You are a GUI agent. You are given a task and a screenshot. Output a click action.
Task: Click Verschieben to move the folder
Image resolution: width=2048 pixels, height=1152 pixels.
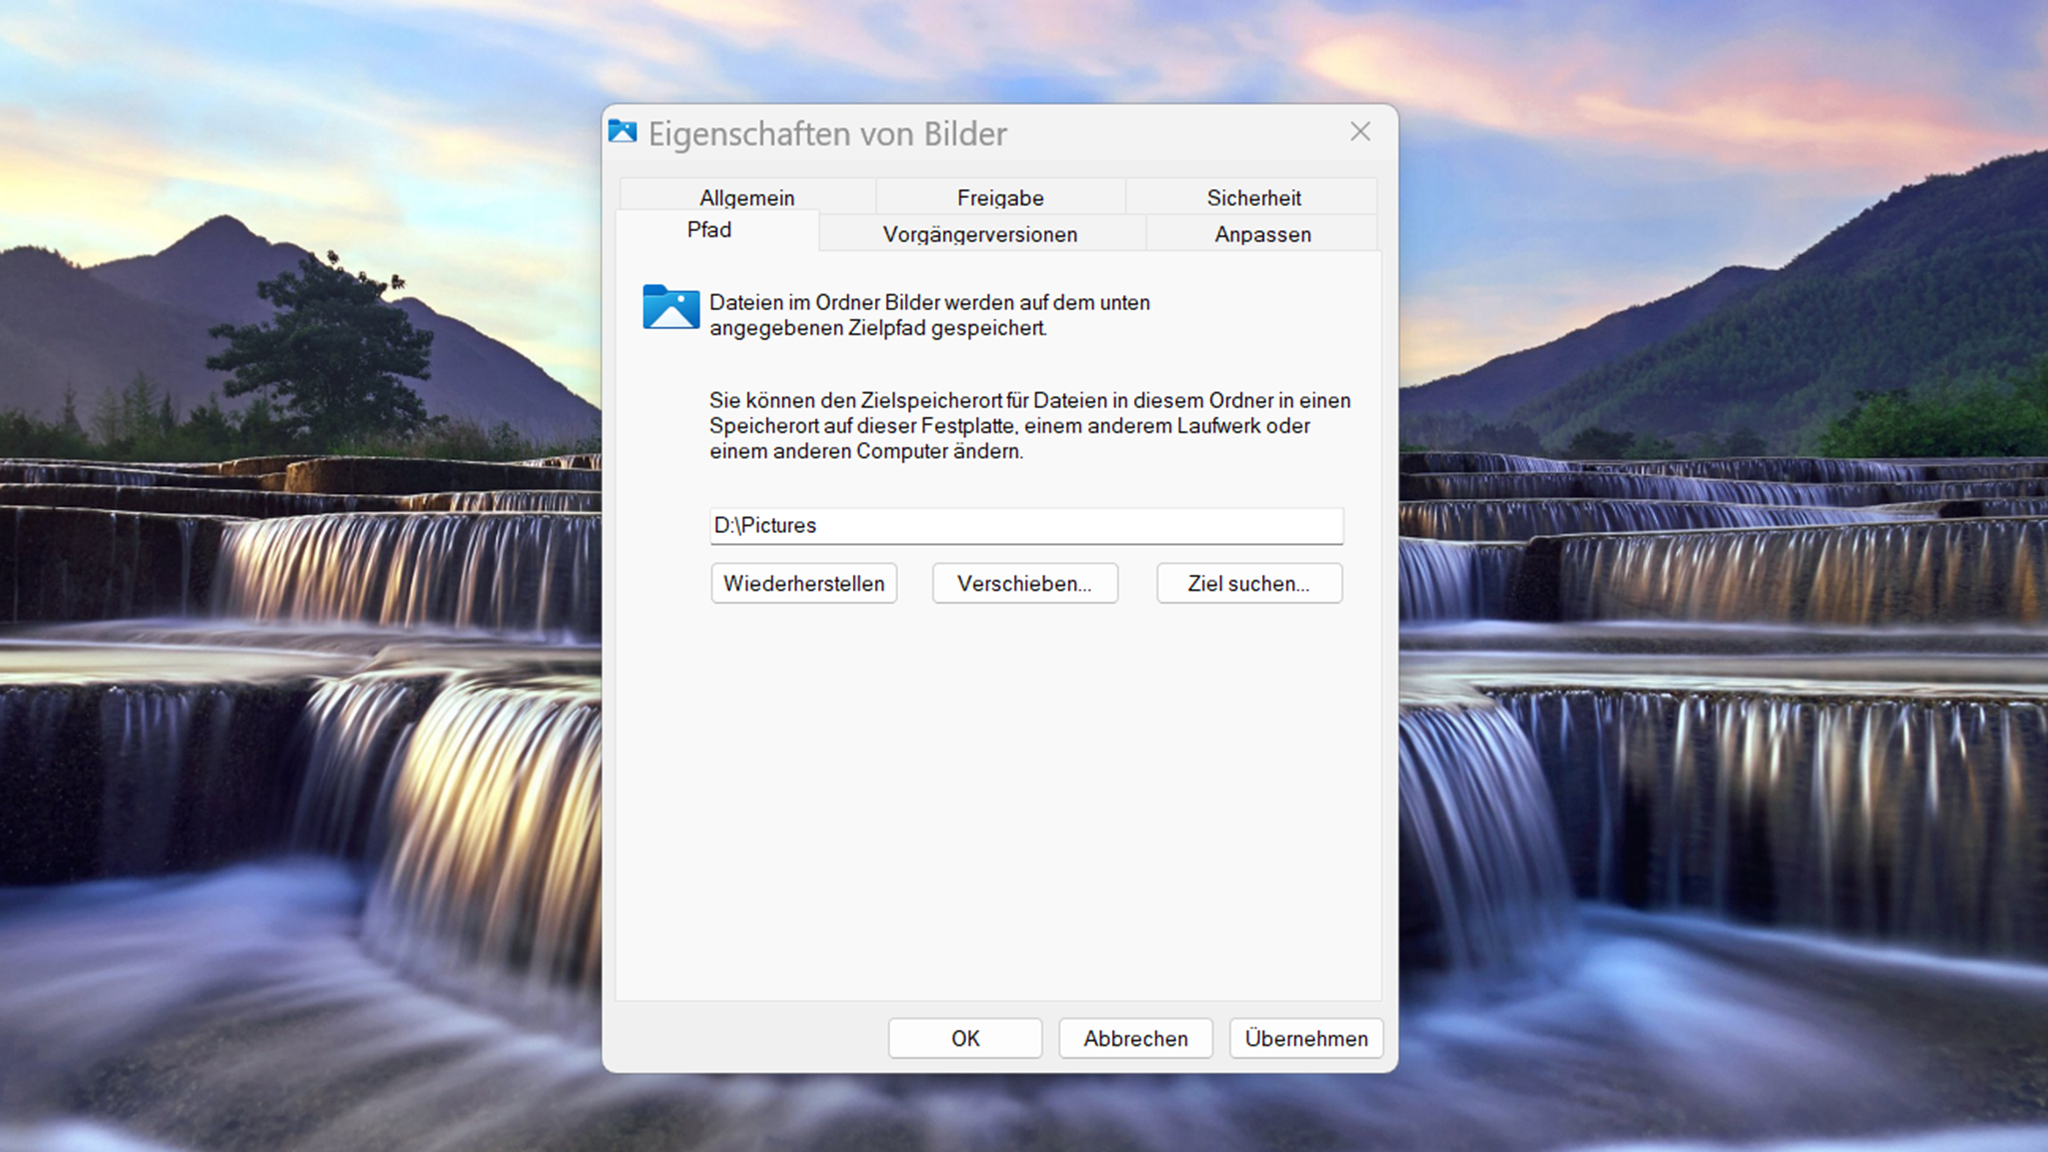(1025, 584)
